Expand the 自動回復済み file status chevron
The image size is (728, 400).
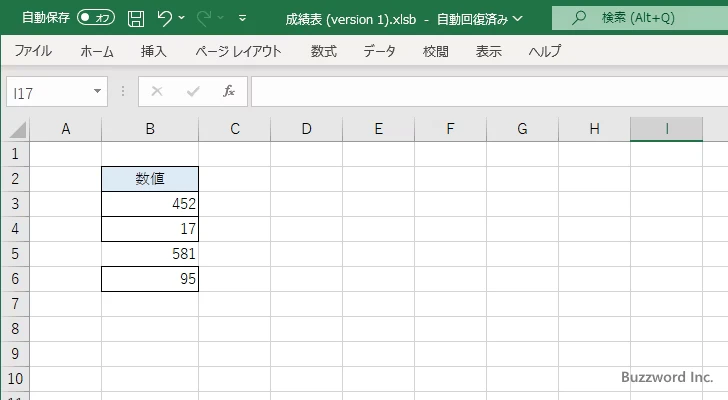tap(518, 19)
